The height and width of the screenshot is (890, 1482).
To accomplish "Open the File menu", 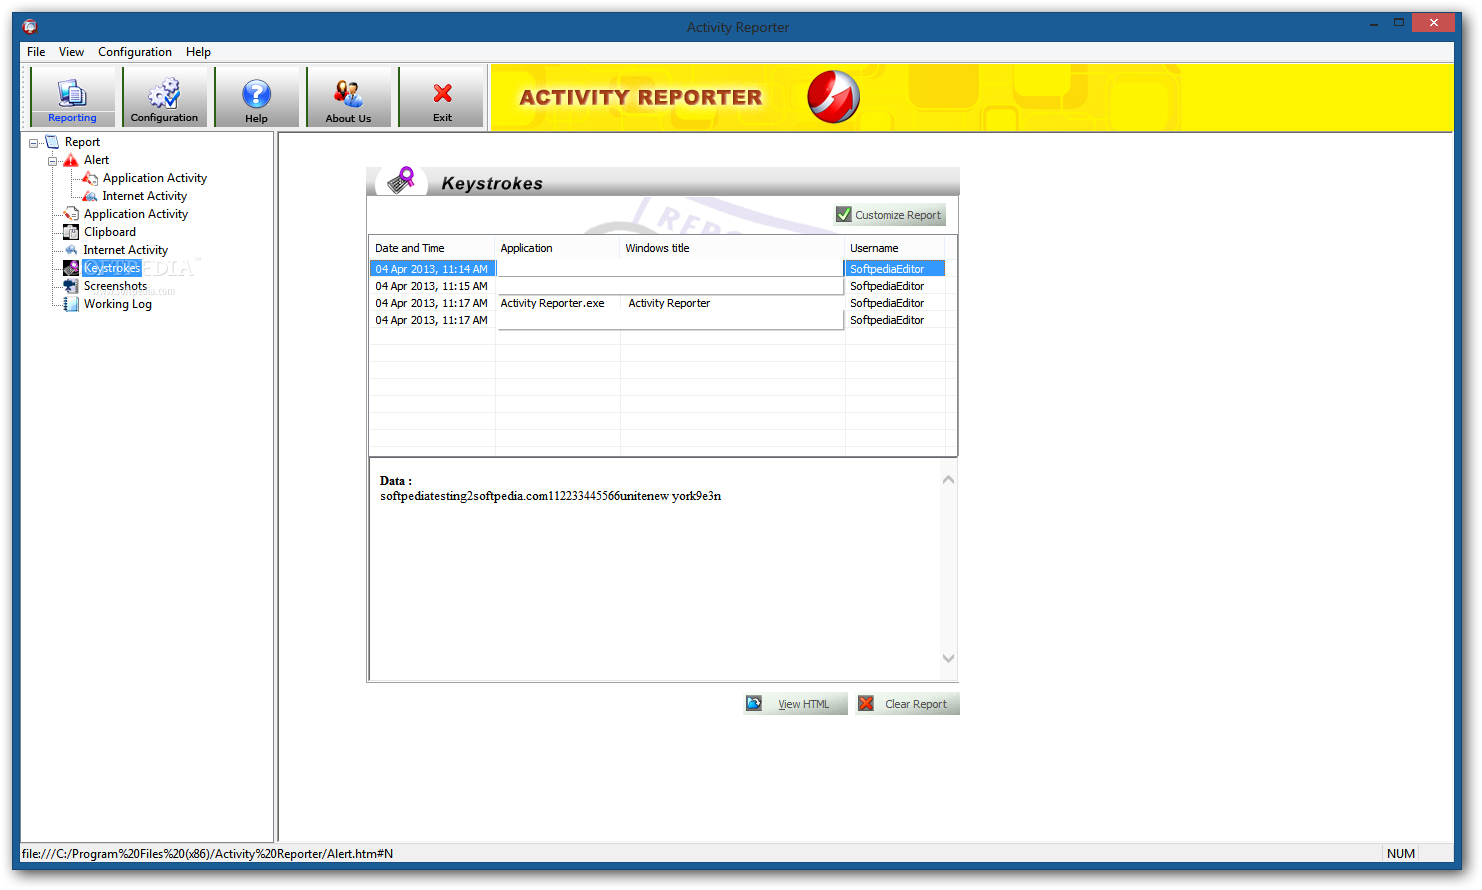I will coord(36,52).
